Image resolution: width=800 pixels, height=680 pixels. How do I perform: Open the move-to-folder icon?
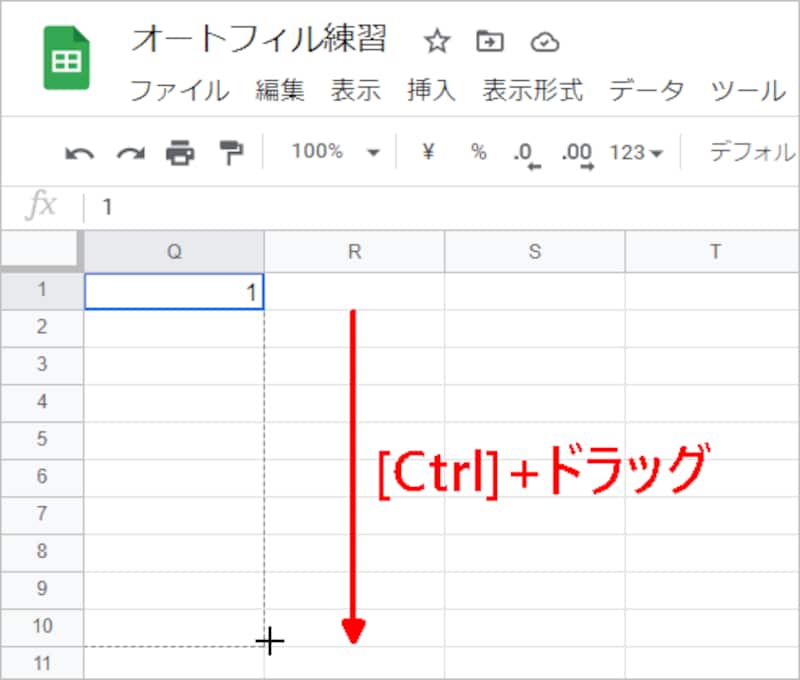pyautogui.click(x=491, y=42)
